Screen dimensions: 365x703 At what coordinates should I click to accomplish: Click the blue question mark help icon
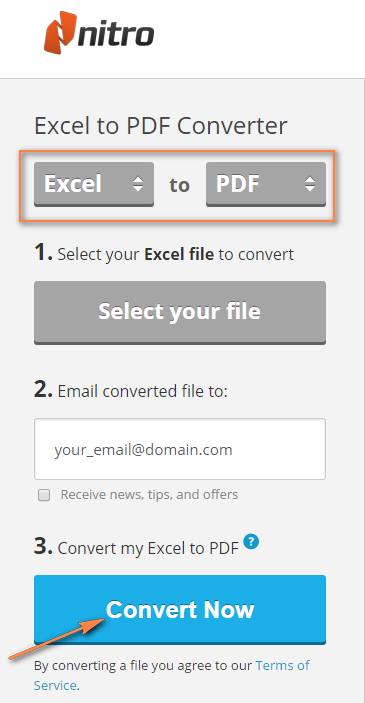(x=252, y=542)
